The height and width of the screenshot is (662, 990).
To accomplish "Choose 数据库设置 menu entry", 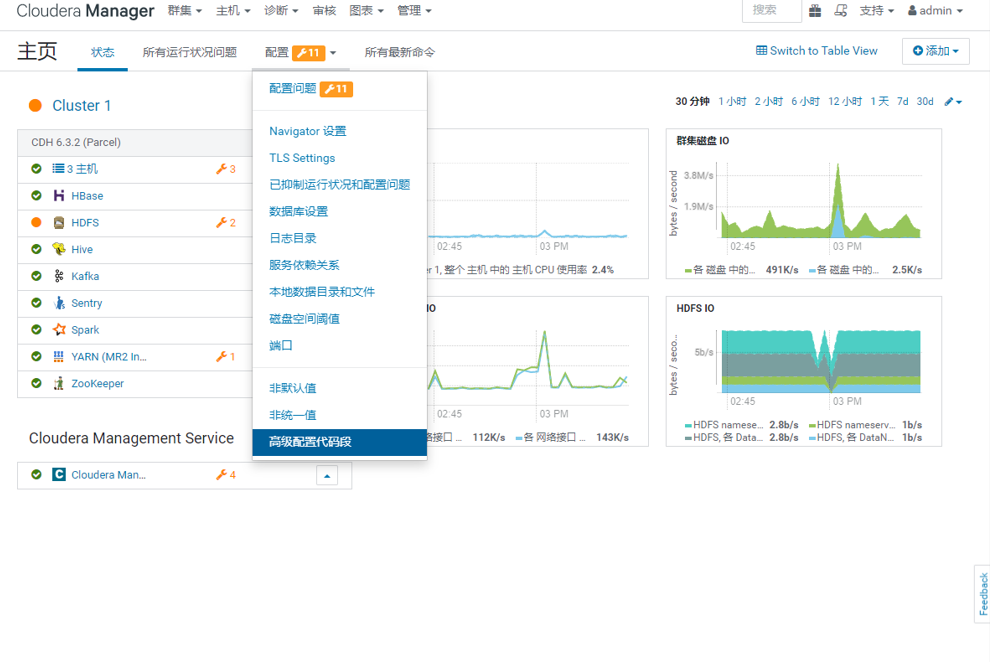I will [299, 211].
